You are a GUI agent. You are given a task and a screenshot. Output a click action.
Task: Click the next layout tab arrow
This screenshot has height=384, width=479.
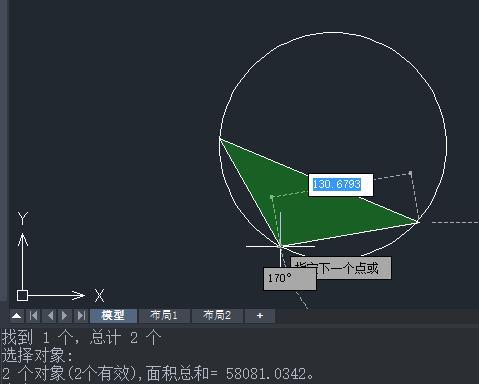click(65, 315)
